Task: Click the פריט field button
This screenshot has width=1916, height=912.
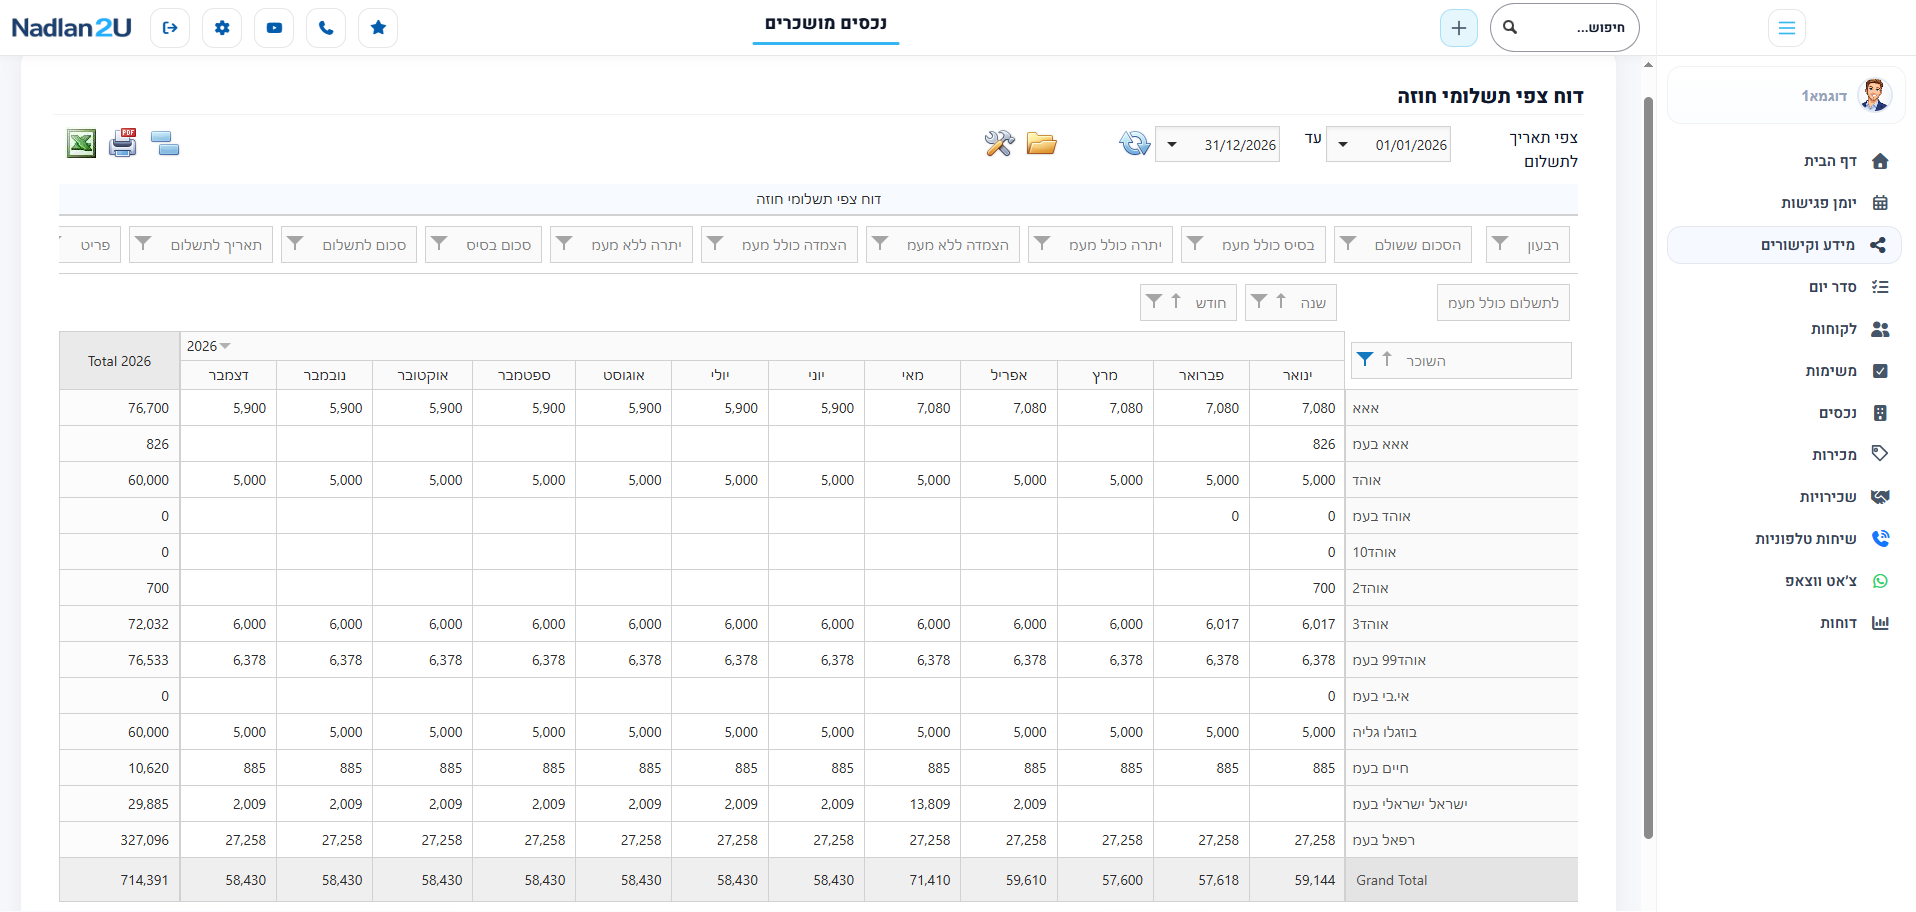Action: coord(91,245)
